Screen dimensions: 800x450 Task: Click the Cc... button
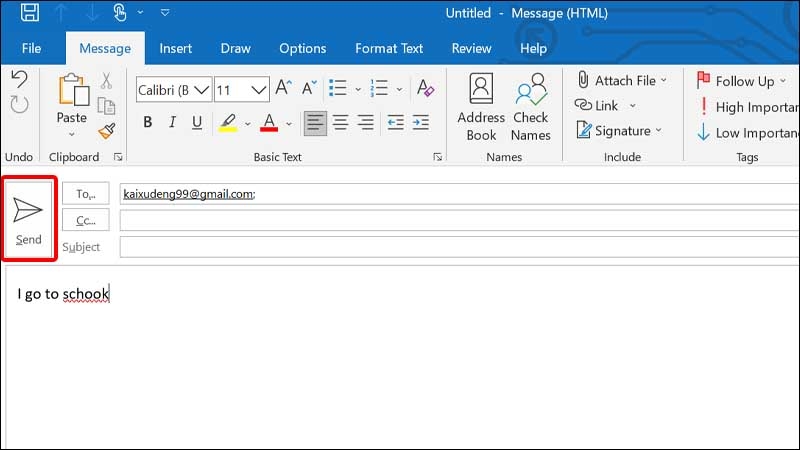click(x=86, y=220)
